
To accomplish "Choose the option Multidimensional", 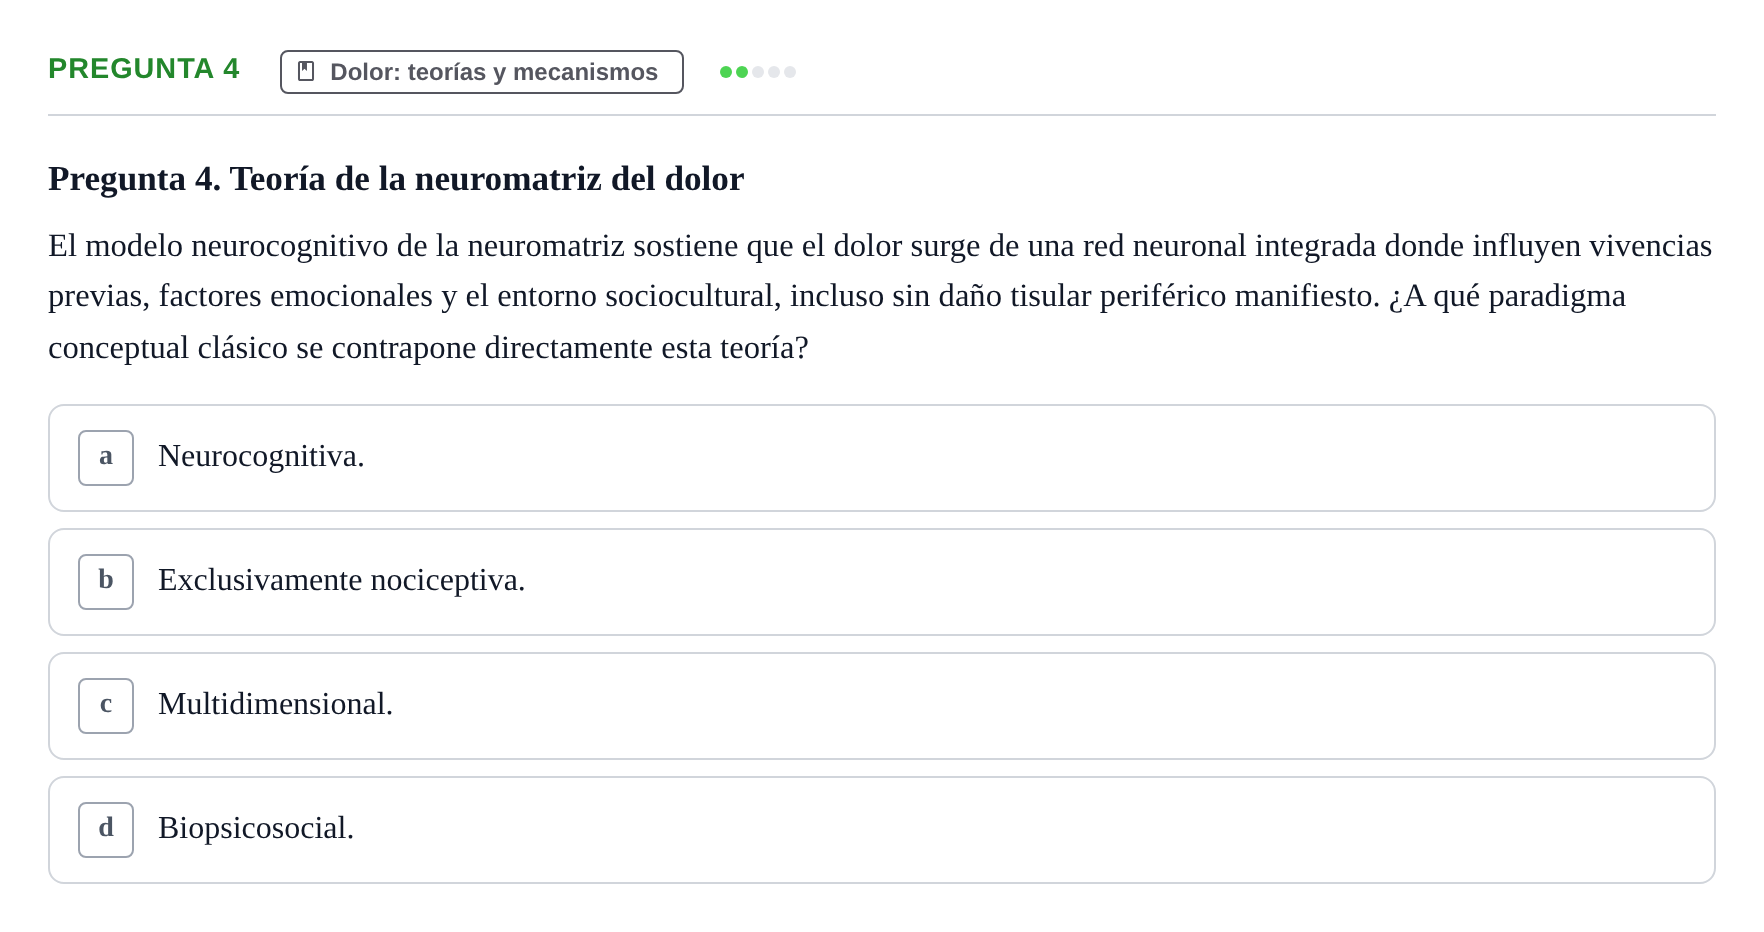I will [882, 706].
